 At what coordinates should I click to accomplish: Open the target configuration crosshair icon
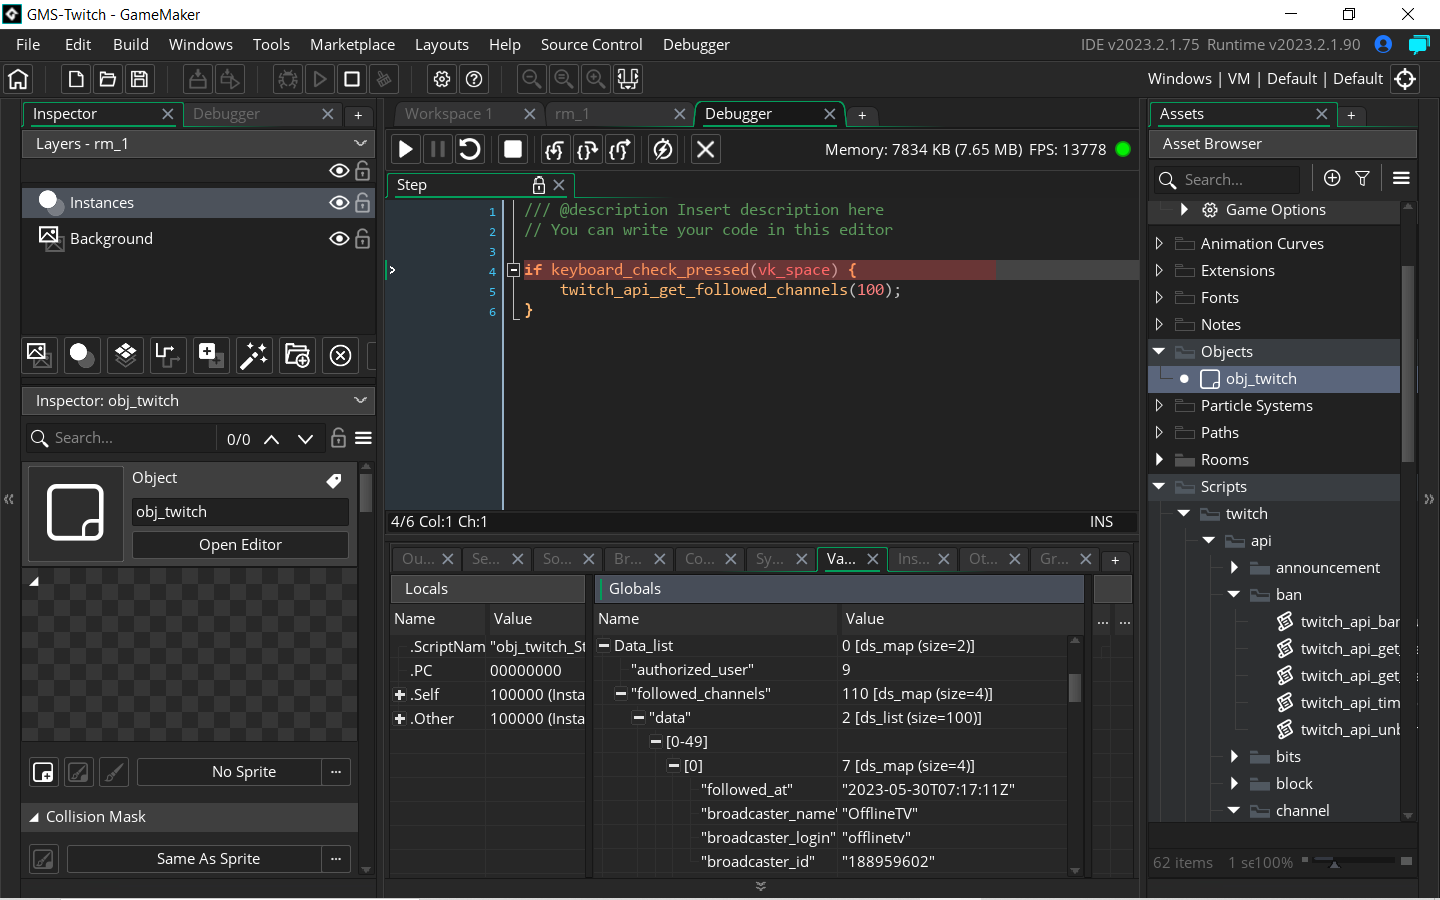(x=1405, y=79)
